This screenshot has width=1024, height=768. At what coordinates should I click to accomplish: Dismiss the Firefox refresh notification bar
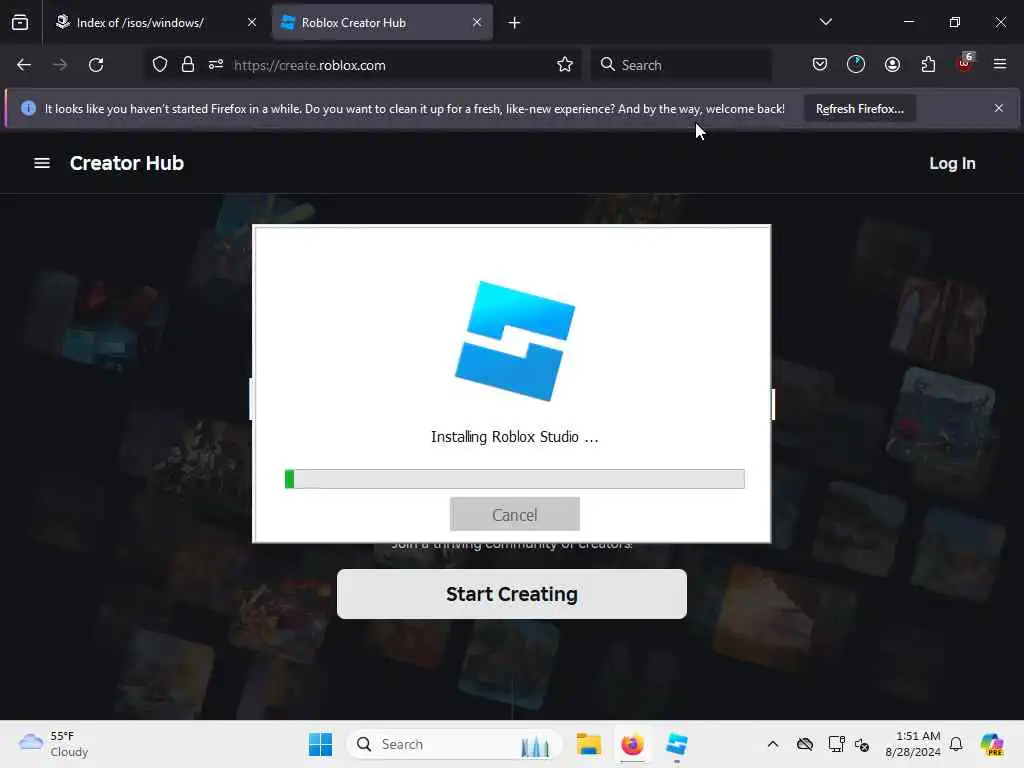point(999,108)
